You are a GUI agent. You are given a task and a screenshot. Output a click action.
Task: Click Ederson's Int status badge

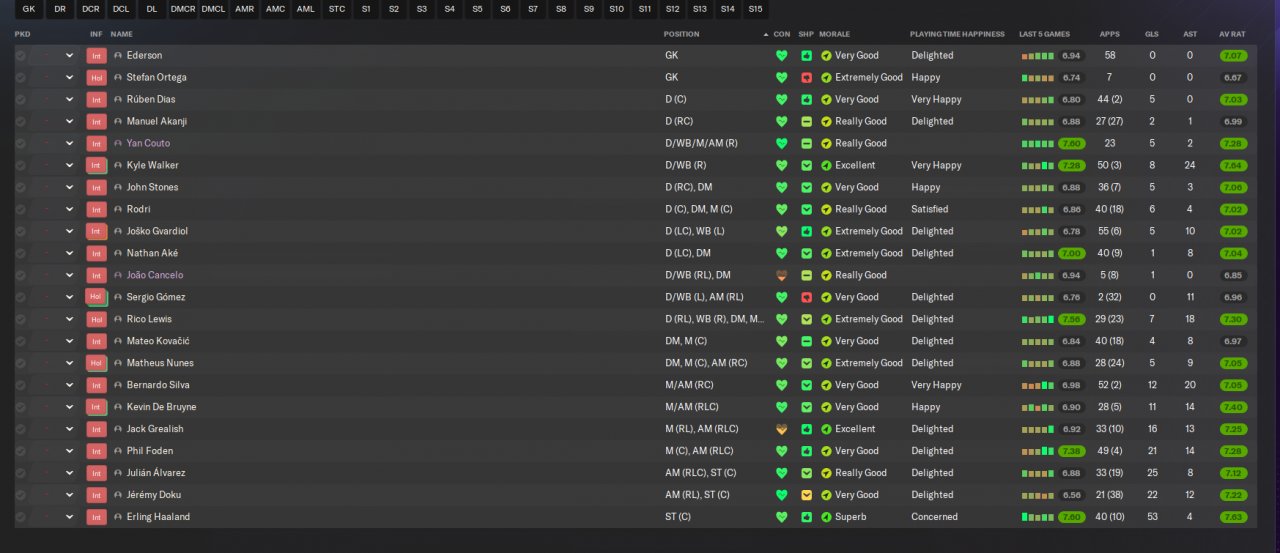[96, 56]
